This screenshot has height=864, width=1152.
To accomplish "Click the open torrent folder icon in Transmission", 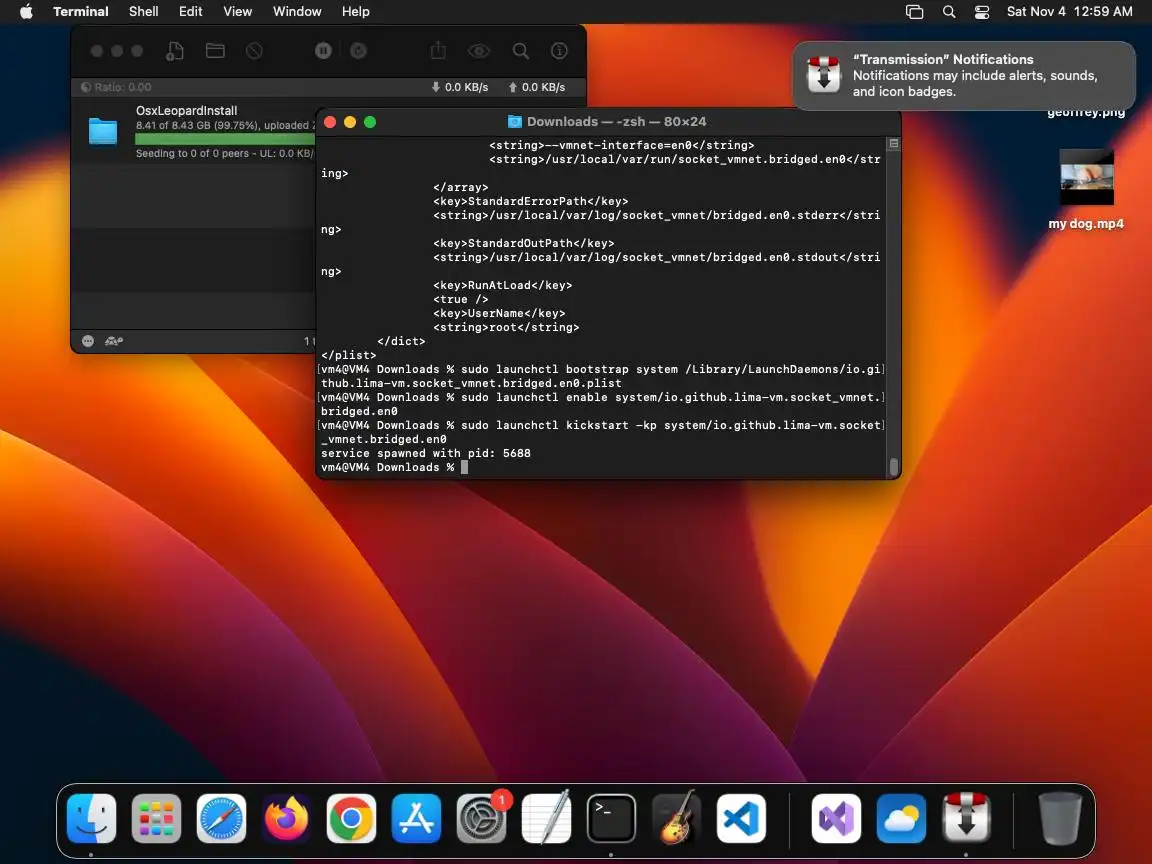I will pyautogui.click(x=215, y=51).
